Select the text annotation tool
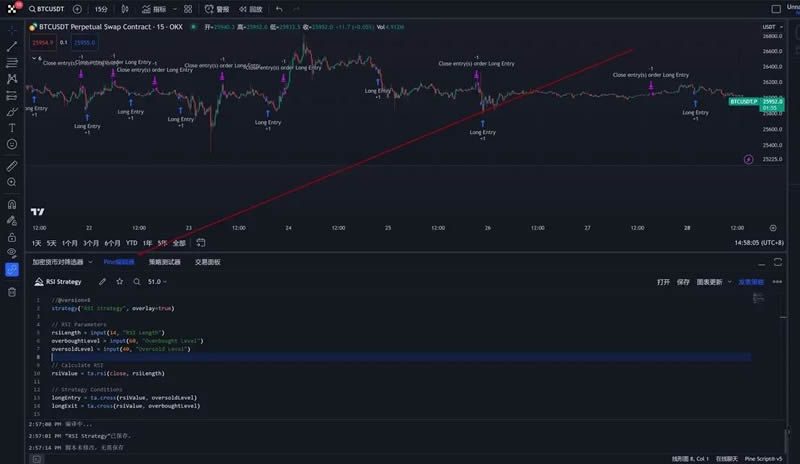Viewport: 800px width, 464px height. point(12,128)
